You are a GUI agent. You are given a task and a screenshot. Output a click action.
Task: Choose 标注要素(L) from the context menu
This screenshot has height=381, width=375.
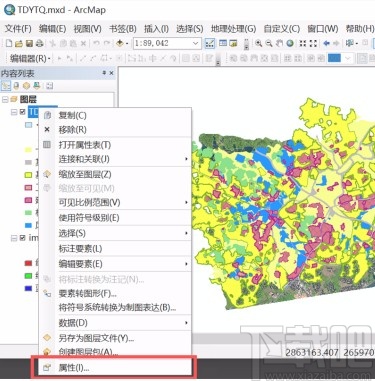(115, 249)
